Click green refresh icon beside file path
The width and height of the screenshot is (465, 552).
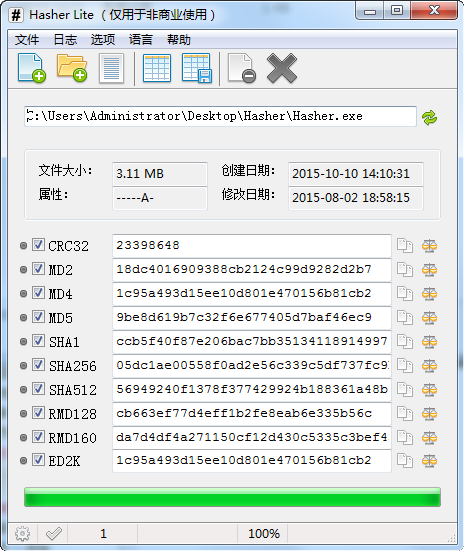tap(429, 118)
